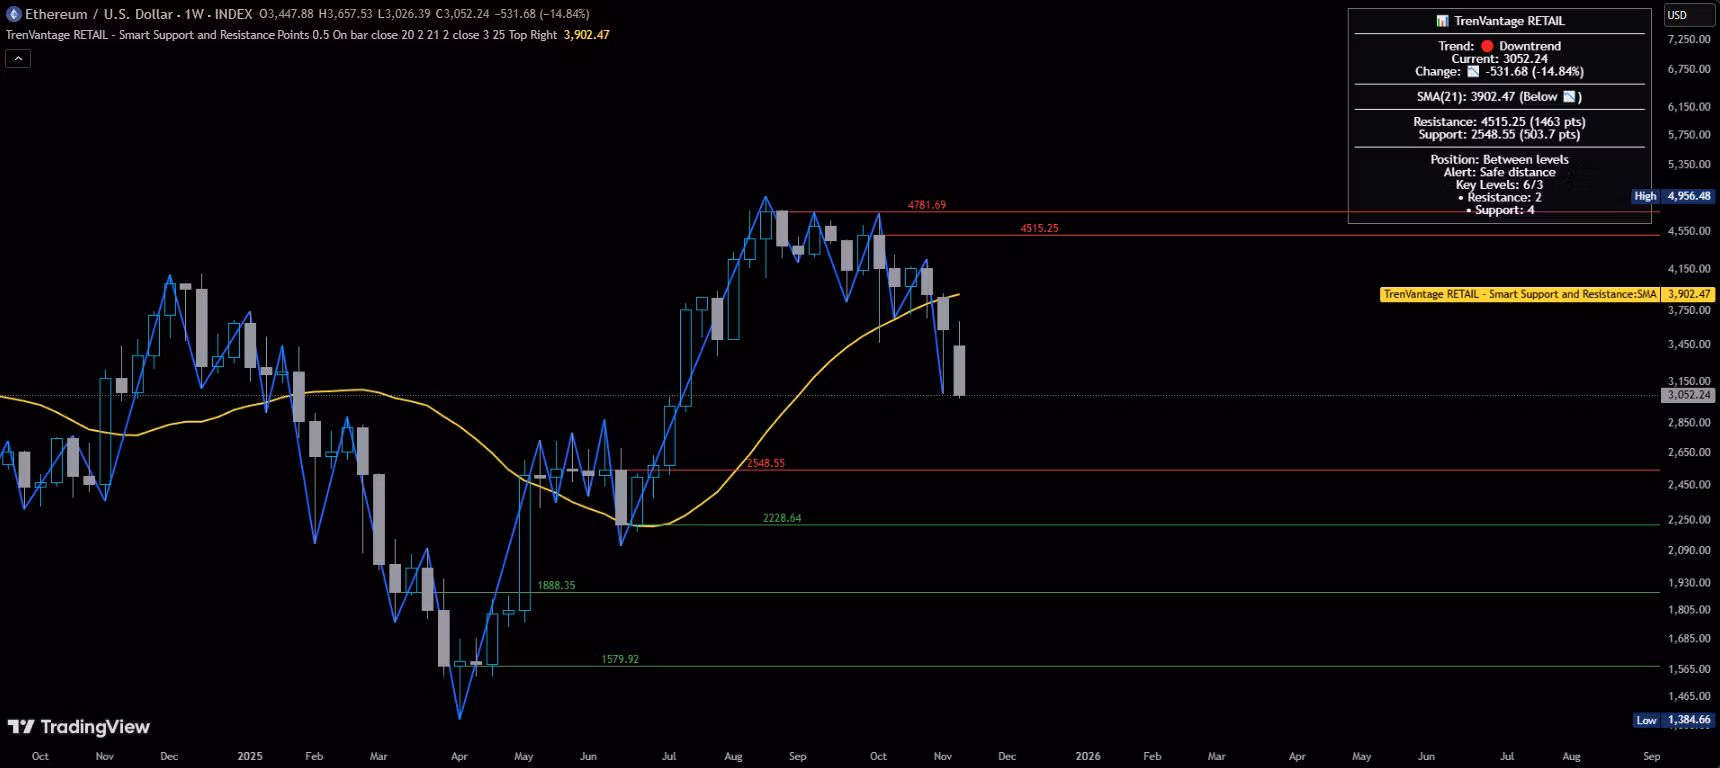Click the Ethereum coin logo icon
This screenshot has height=768, width=1720.
[x=14, y=14]
